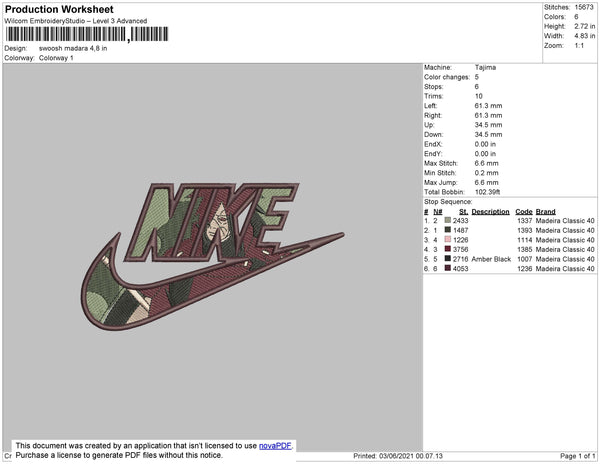Click the Production Worksheet heading
The height and width of the screenshot is (464, 600).
pyautogui.click(x=59, y=10)
